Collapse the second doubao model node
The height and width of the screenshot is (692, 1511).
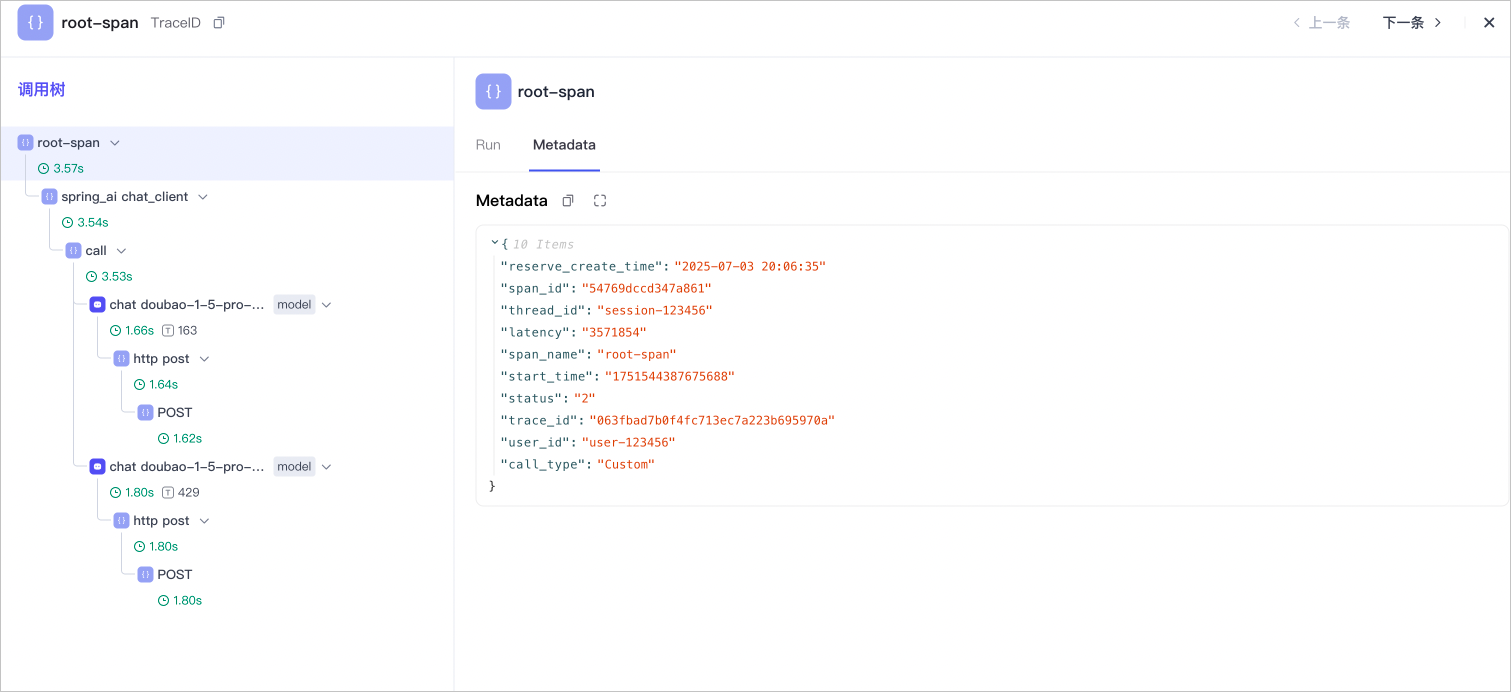pos(326,467)
